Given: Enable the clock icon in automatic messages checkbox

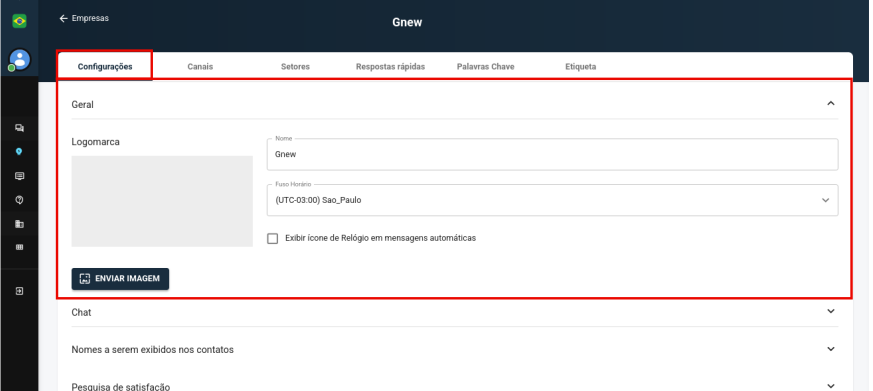Looking at the screenshot, I should tap(272, 238).
